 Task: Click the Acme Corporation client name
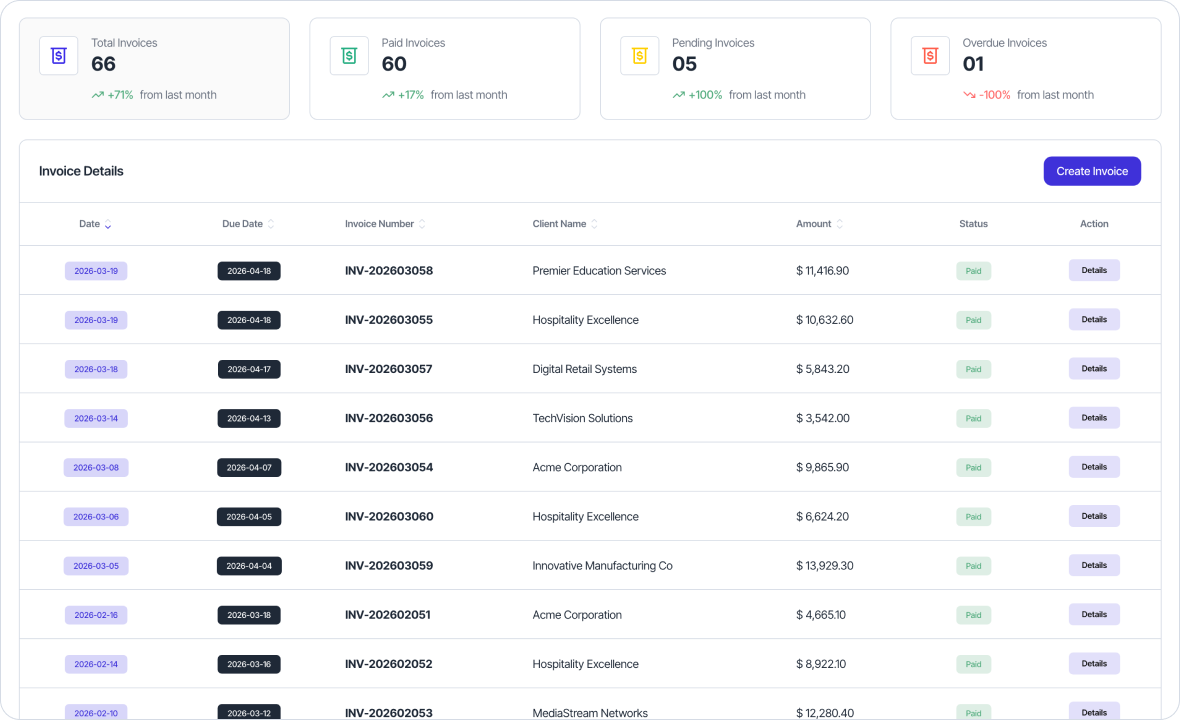tap(576, 467)
